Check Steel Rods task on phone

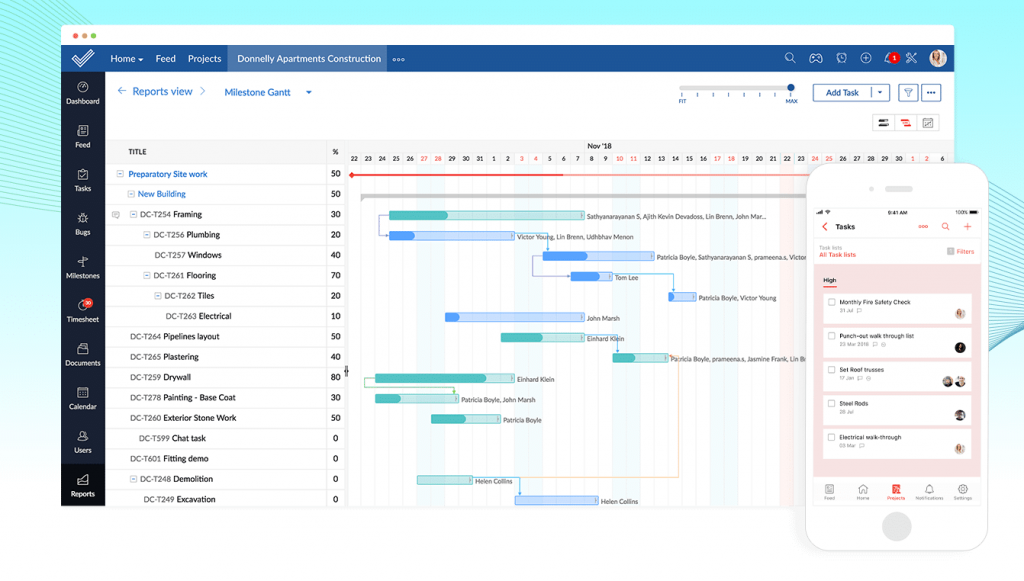tap(831, 403)
